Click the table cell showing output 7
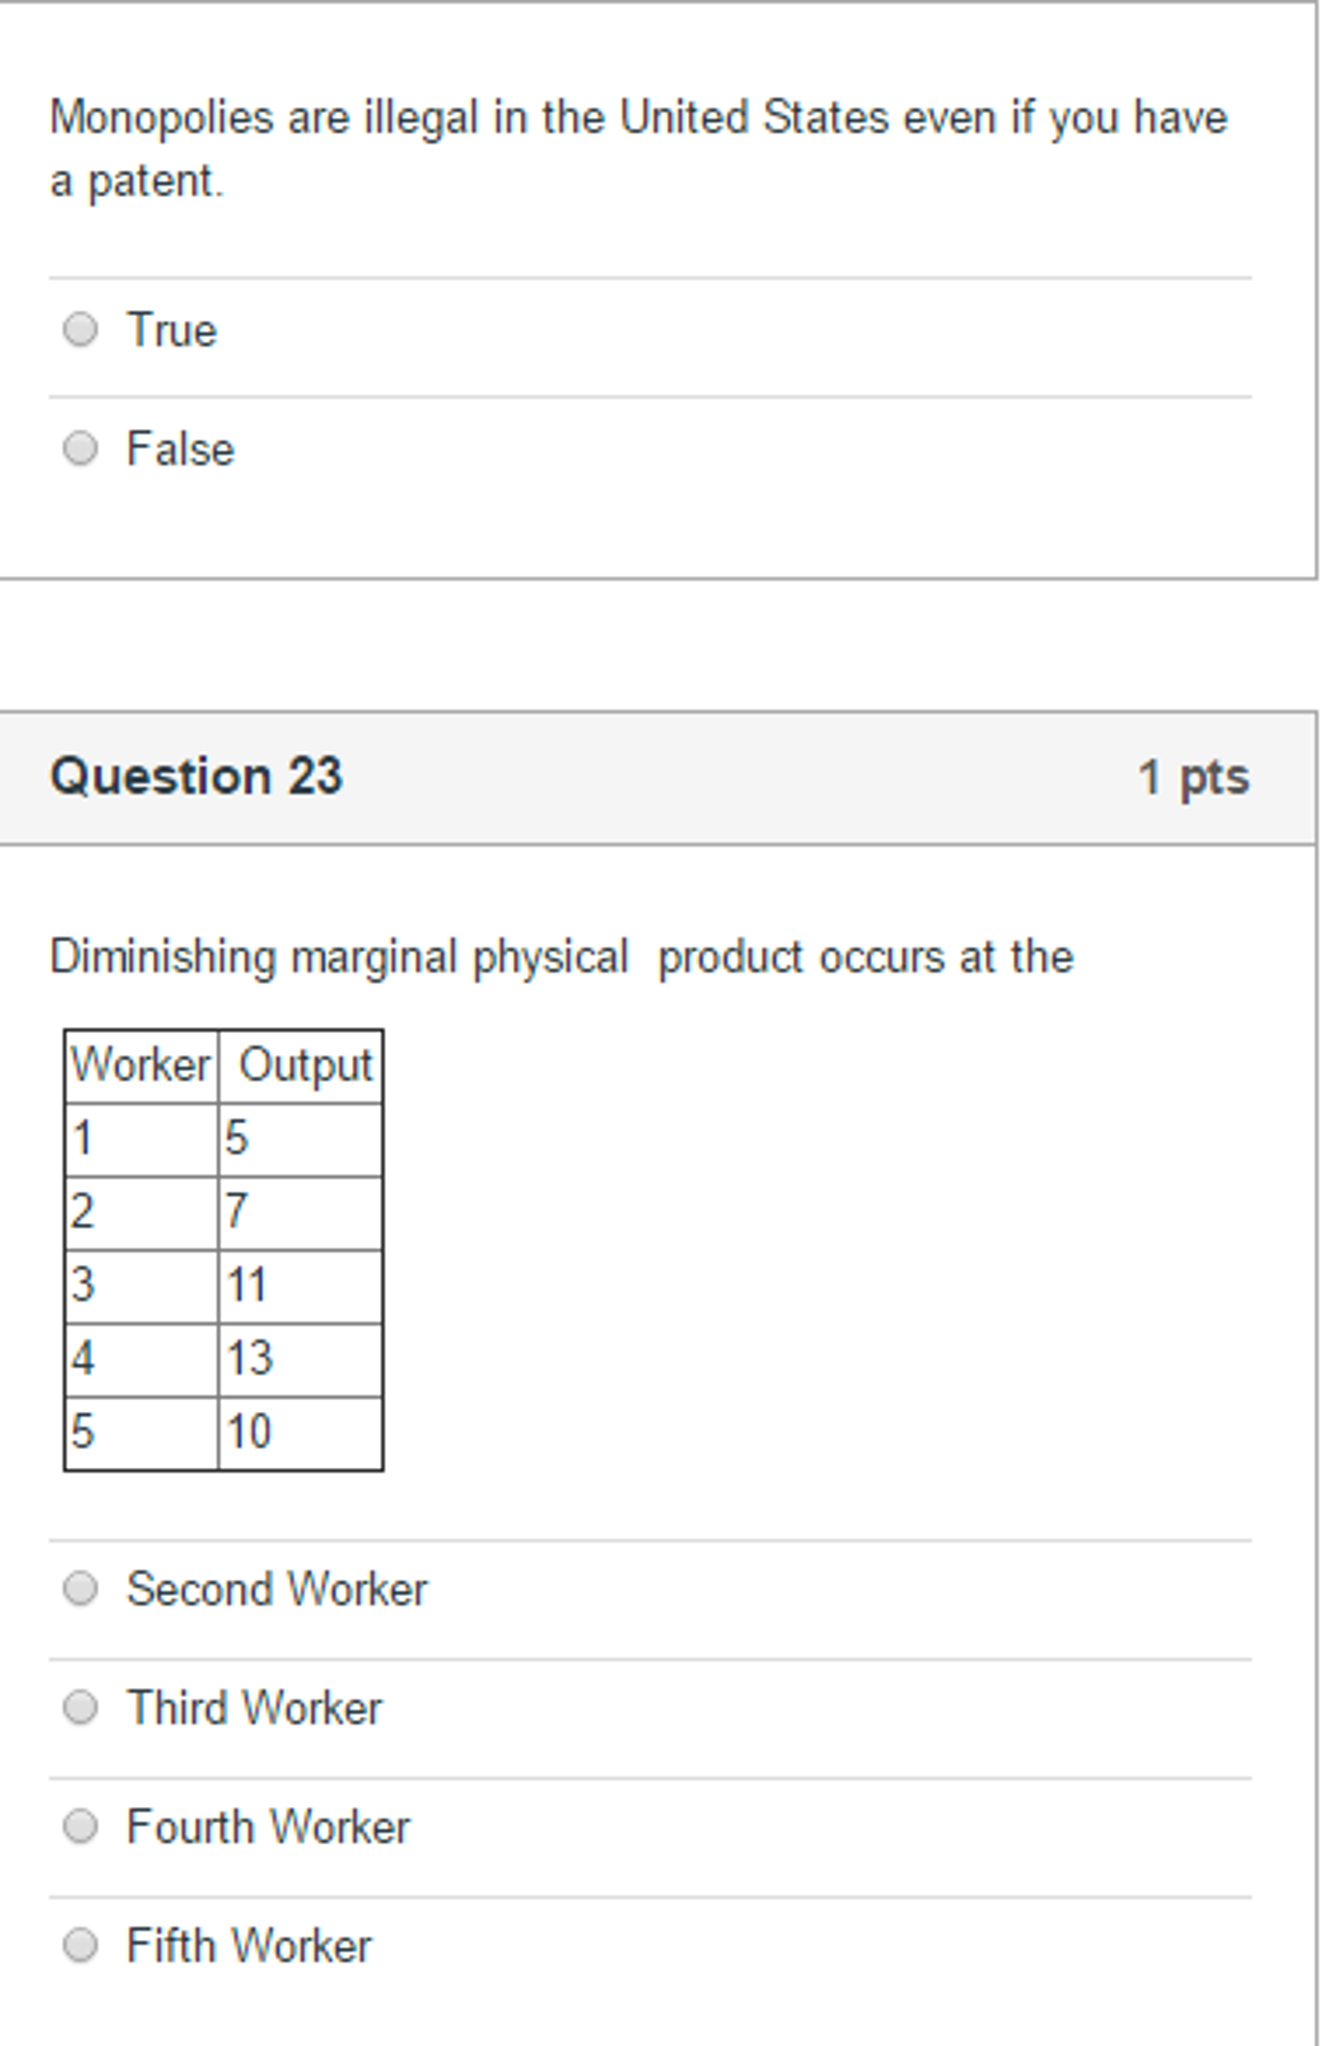The height and width of the screenshot is (2046, 1329). 300,1212
